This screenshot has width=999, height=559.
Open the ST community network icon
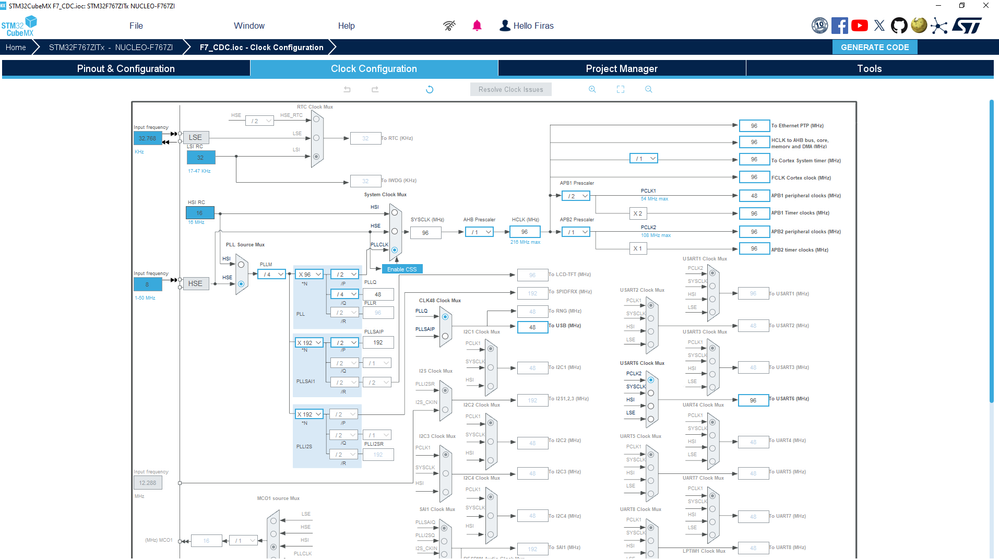[x=938, y=25]
